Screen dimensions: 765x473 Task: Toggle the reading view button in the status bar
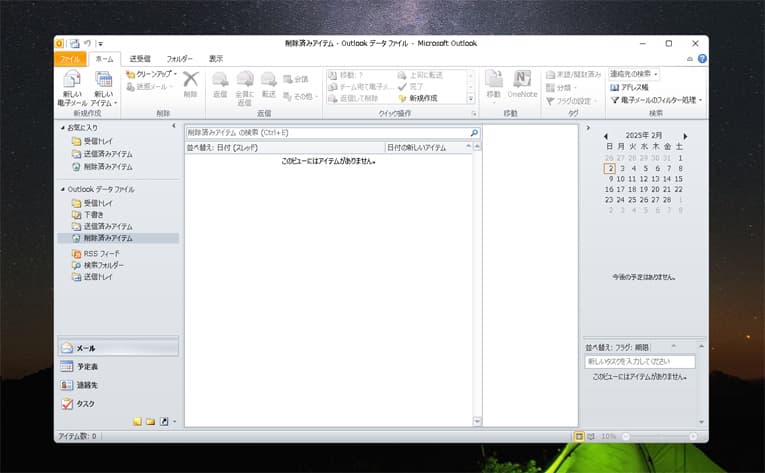[x=591, y=437]
